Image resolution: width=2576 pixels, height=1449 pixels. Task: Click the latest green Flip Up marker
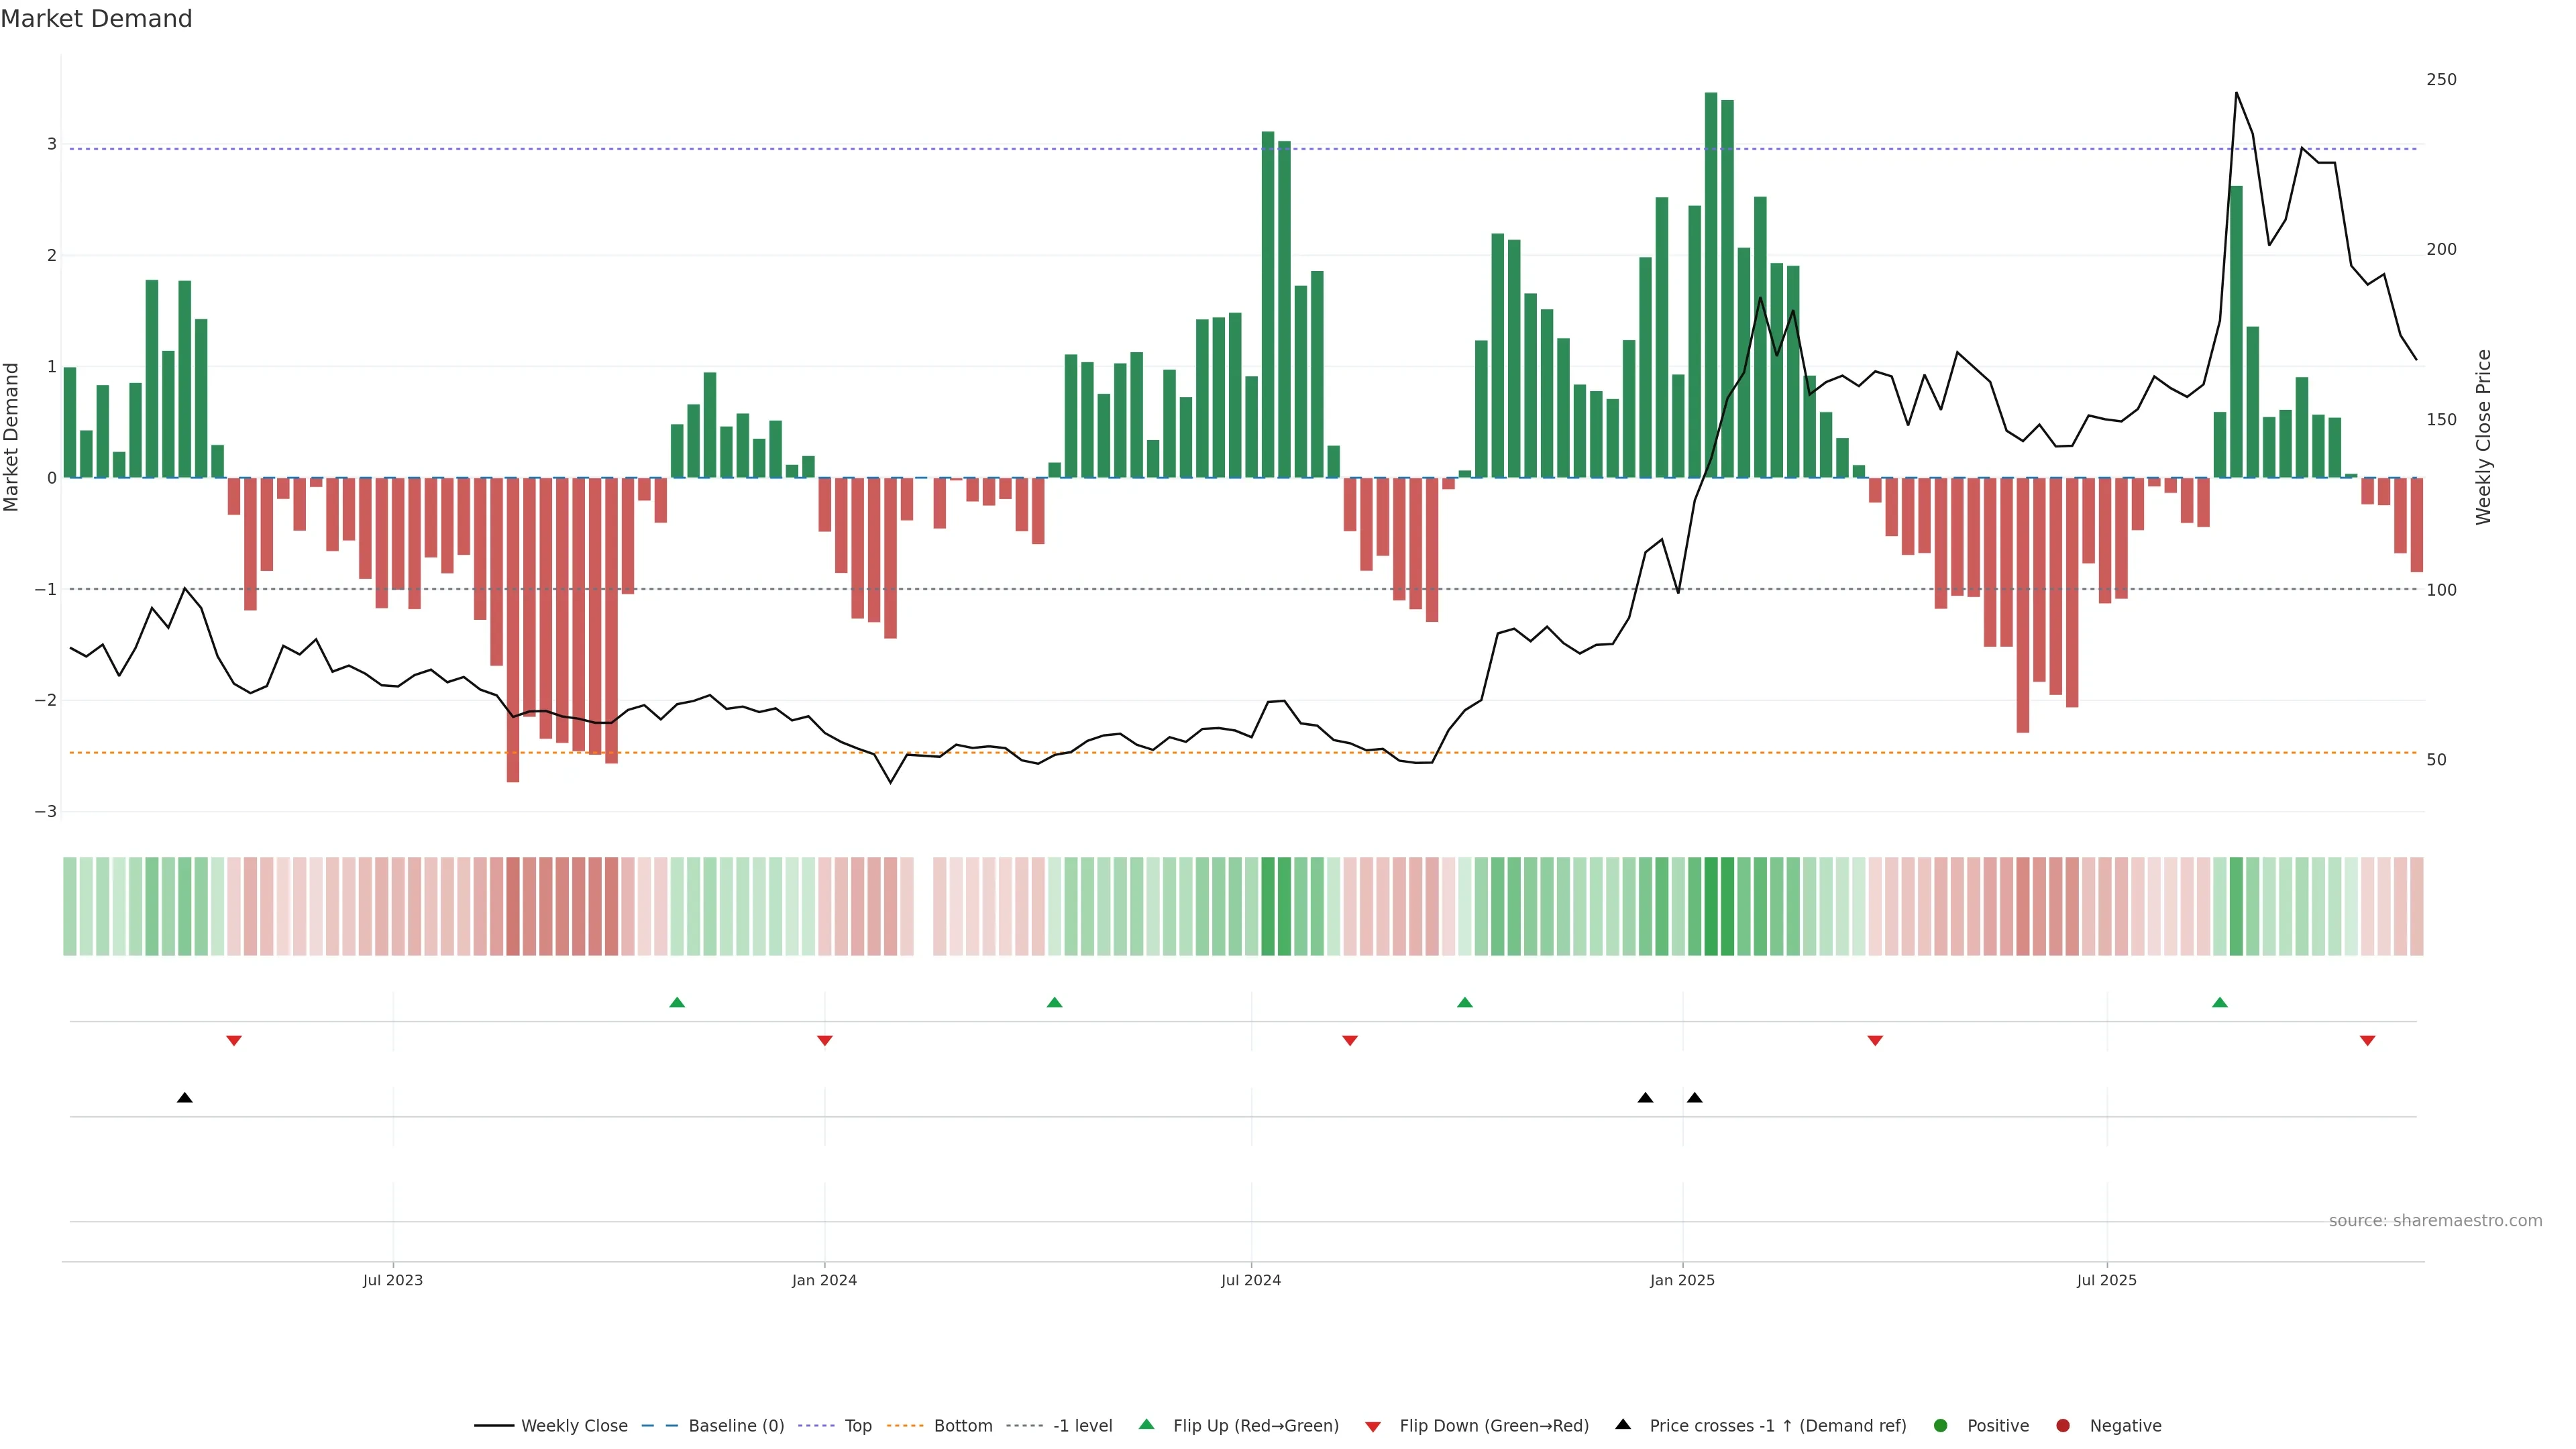coord(2220,1002)
